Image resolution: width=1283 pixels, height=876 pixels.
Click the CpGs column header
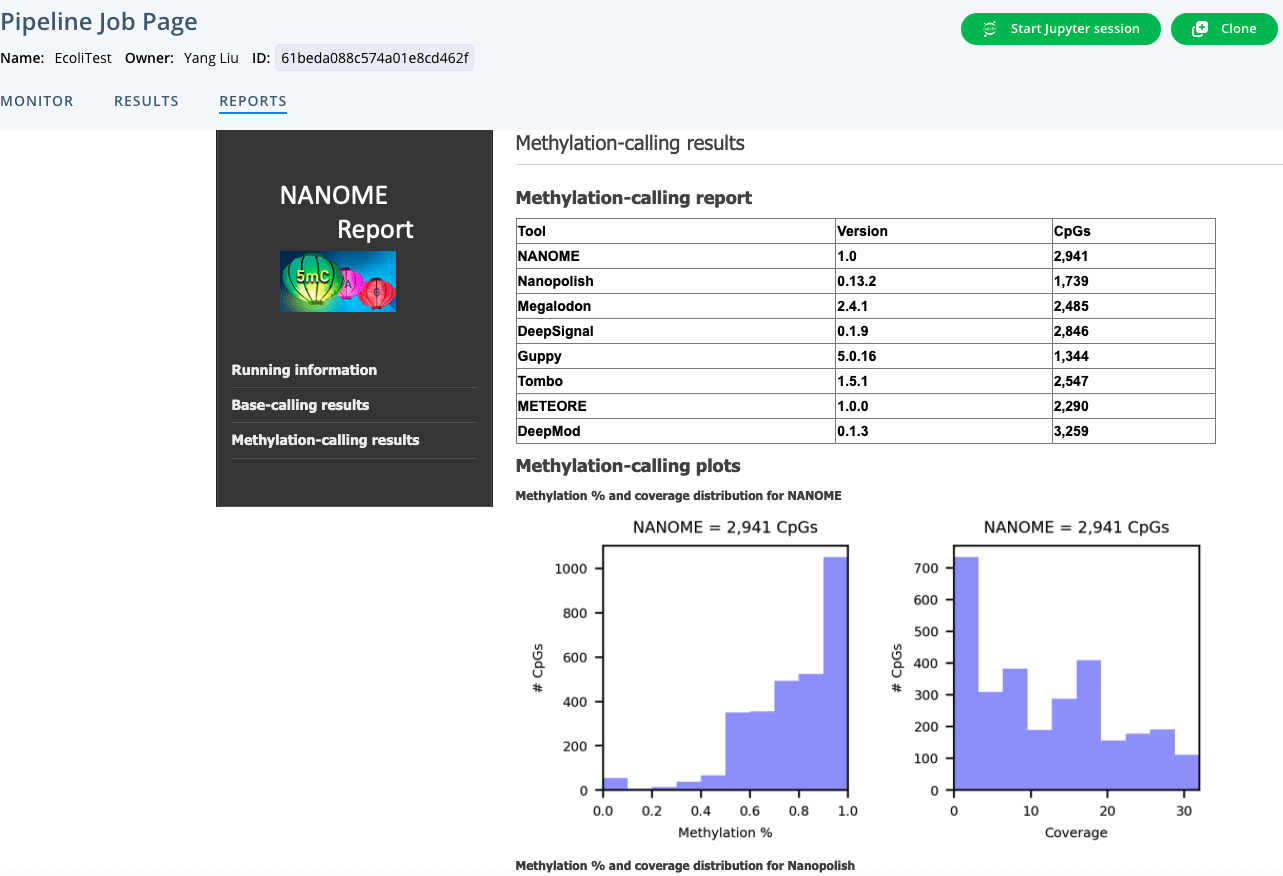coord(1133,231)
